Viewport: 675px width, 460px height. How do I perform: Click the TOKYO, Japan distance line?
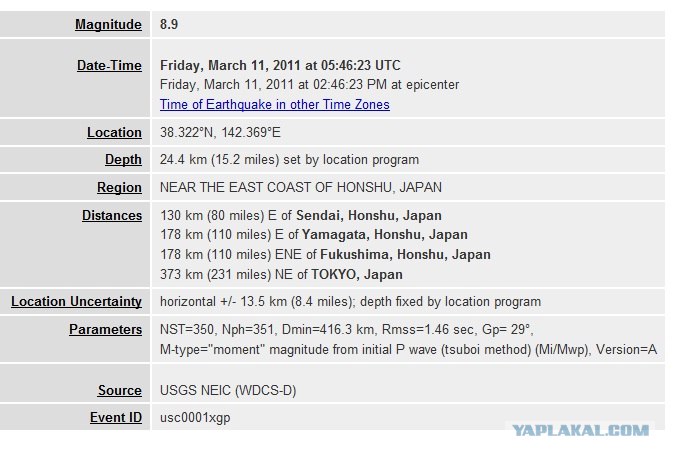(x=281, y=275)
